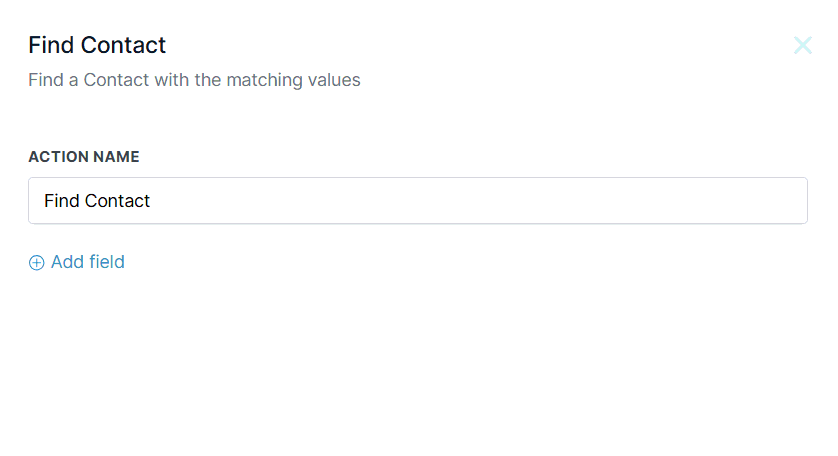The image size is (838, 456).
Task: Click the plus circle icon
Action: click(x=37, y=263)
